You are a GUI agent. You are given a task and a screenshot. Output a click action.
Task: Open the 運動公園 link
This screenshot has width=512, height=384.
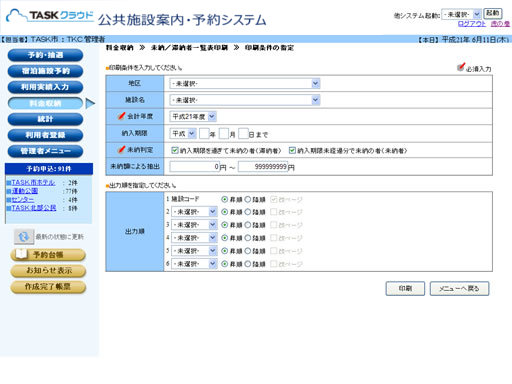click(25, 191)
